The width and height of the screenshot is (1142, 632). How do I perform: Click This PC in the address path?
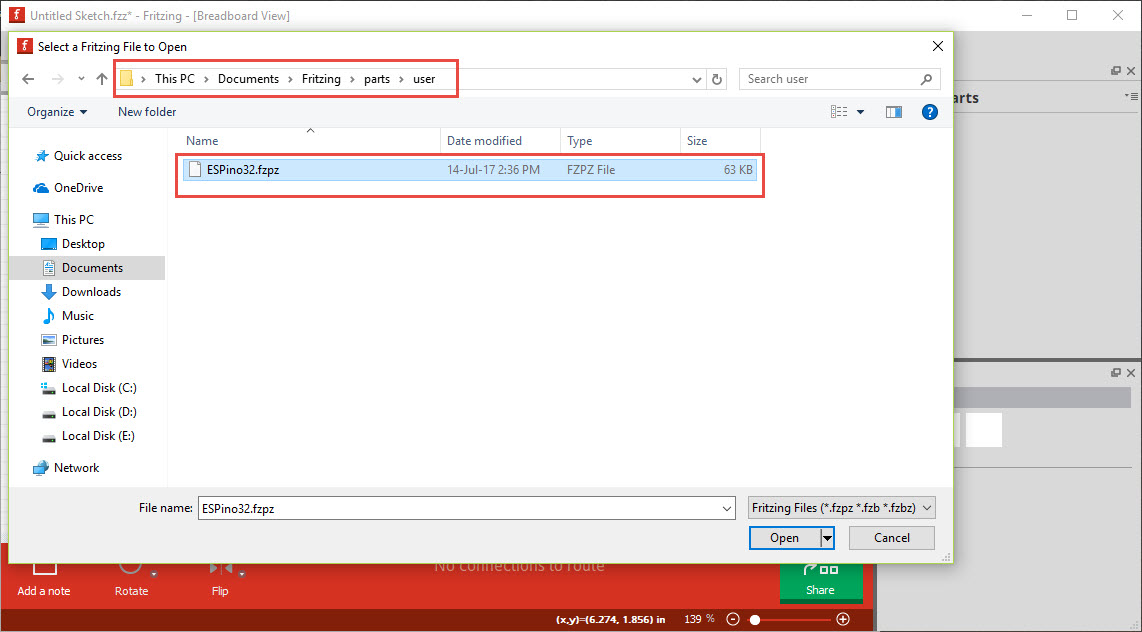175,79
